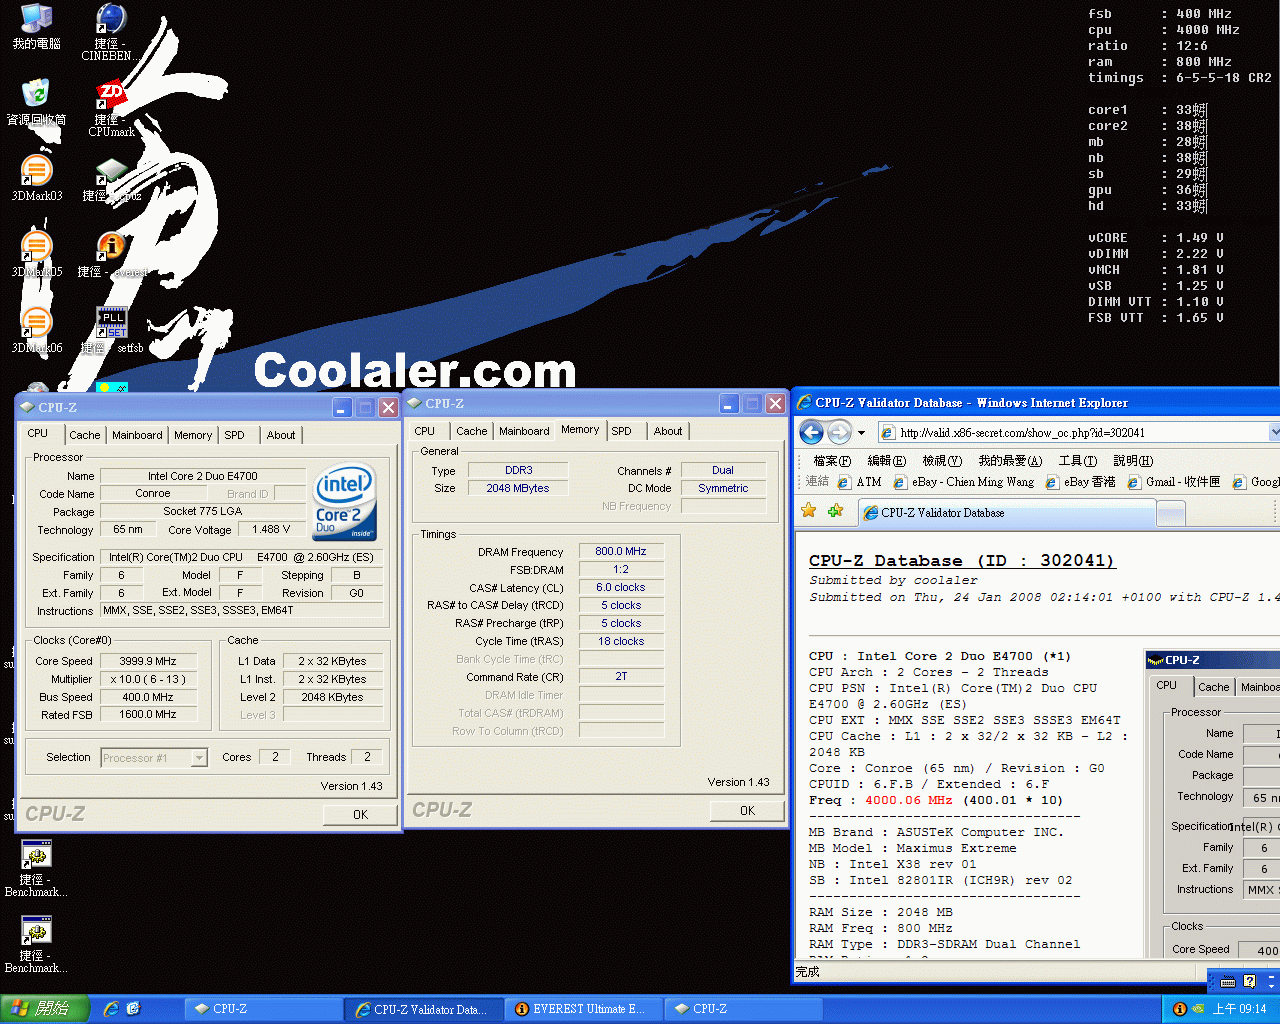The image size is (1280, 1024).
Task: Click the last CPU-Z taskbar button
Action: pyautogui.click(x=743, y=1009)
